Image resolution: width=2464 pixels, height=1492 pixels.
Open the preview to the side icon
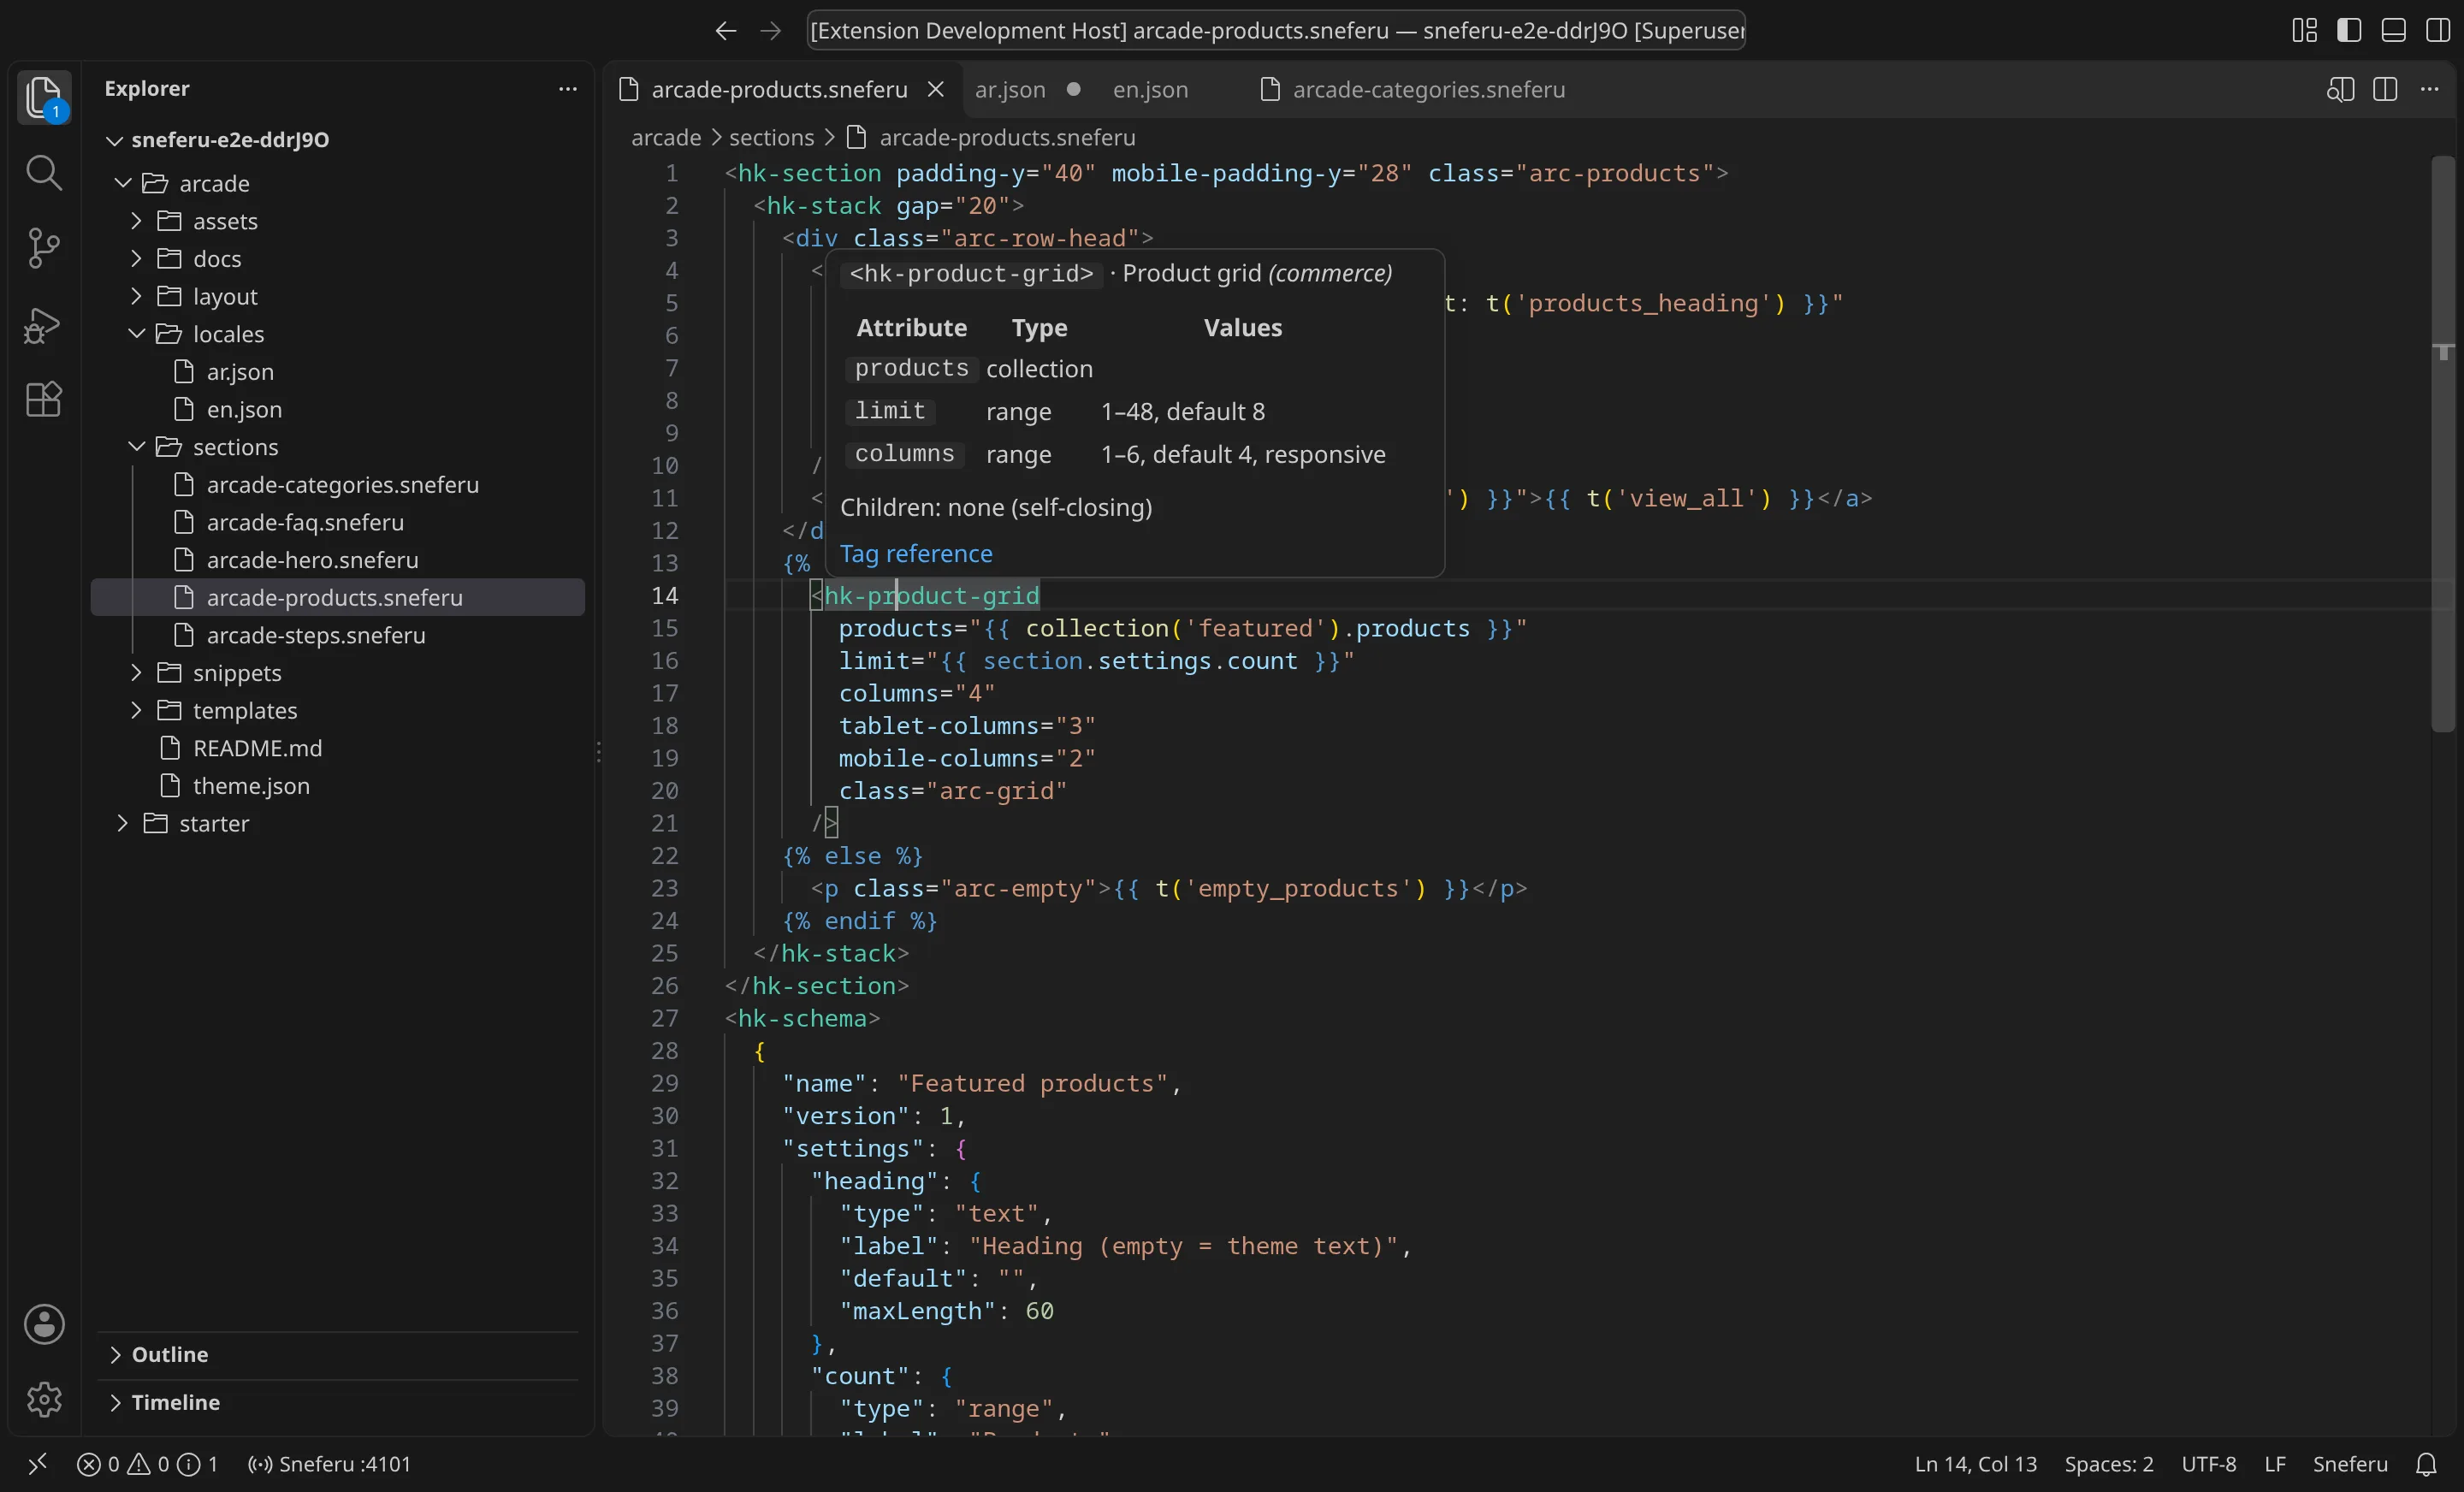(x=2340, y=89)
